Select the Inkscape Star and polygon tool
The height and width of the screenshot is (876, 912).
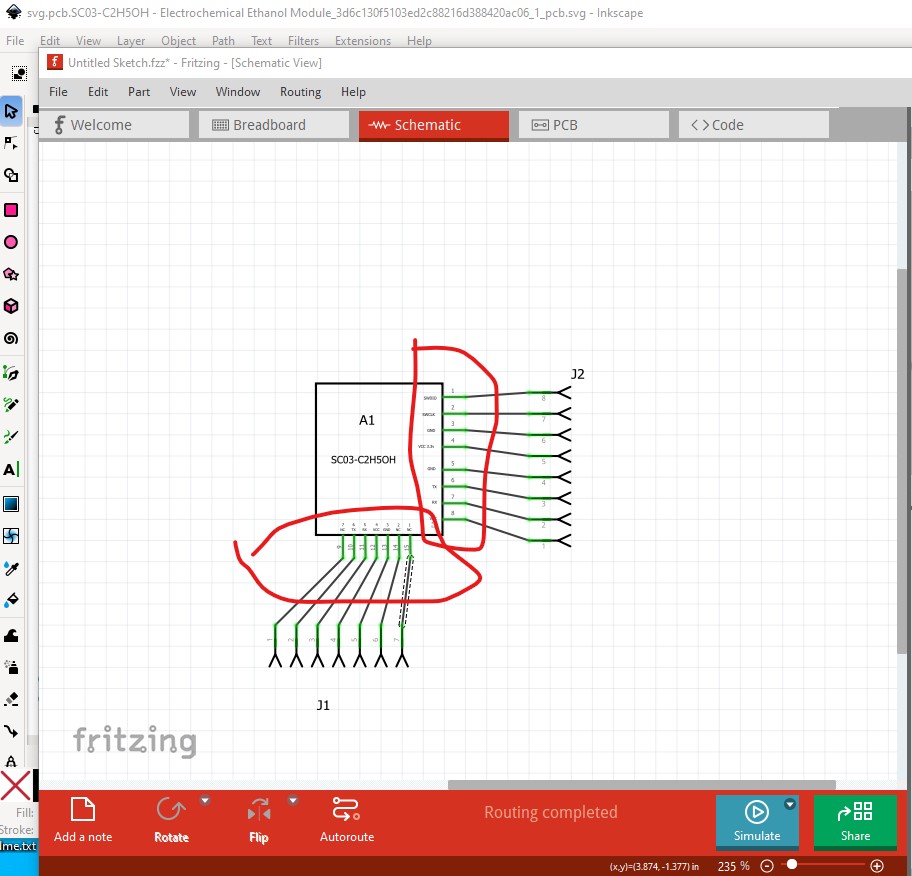pos(11,274)
